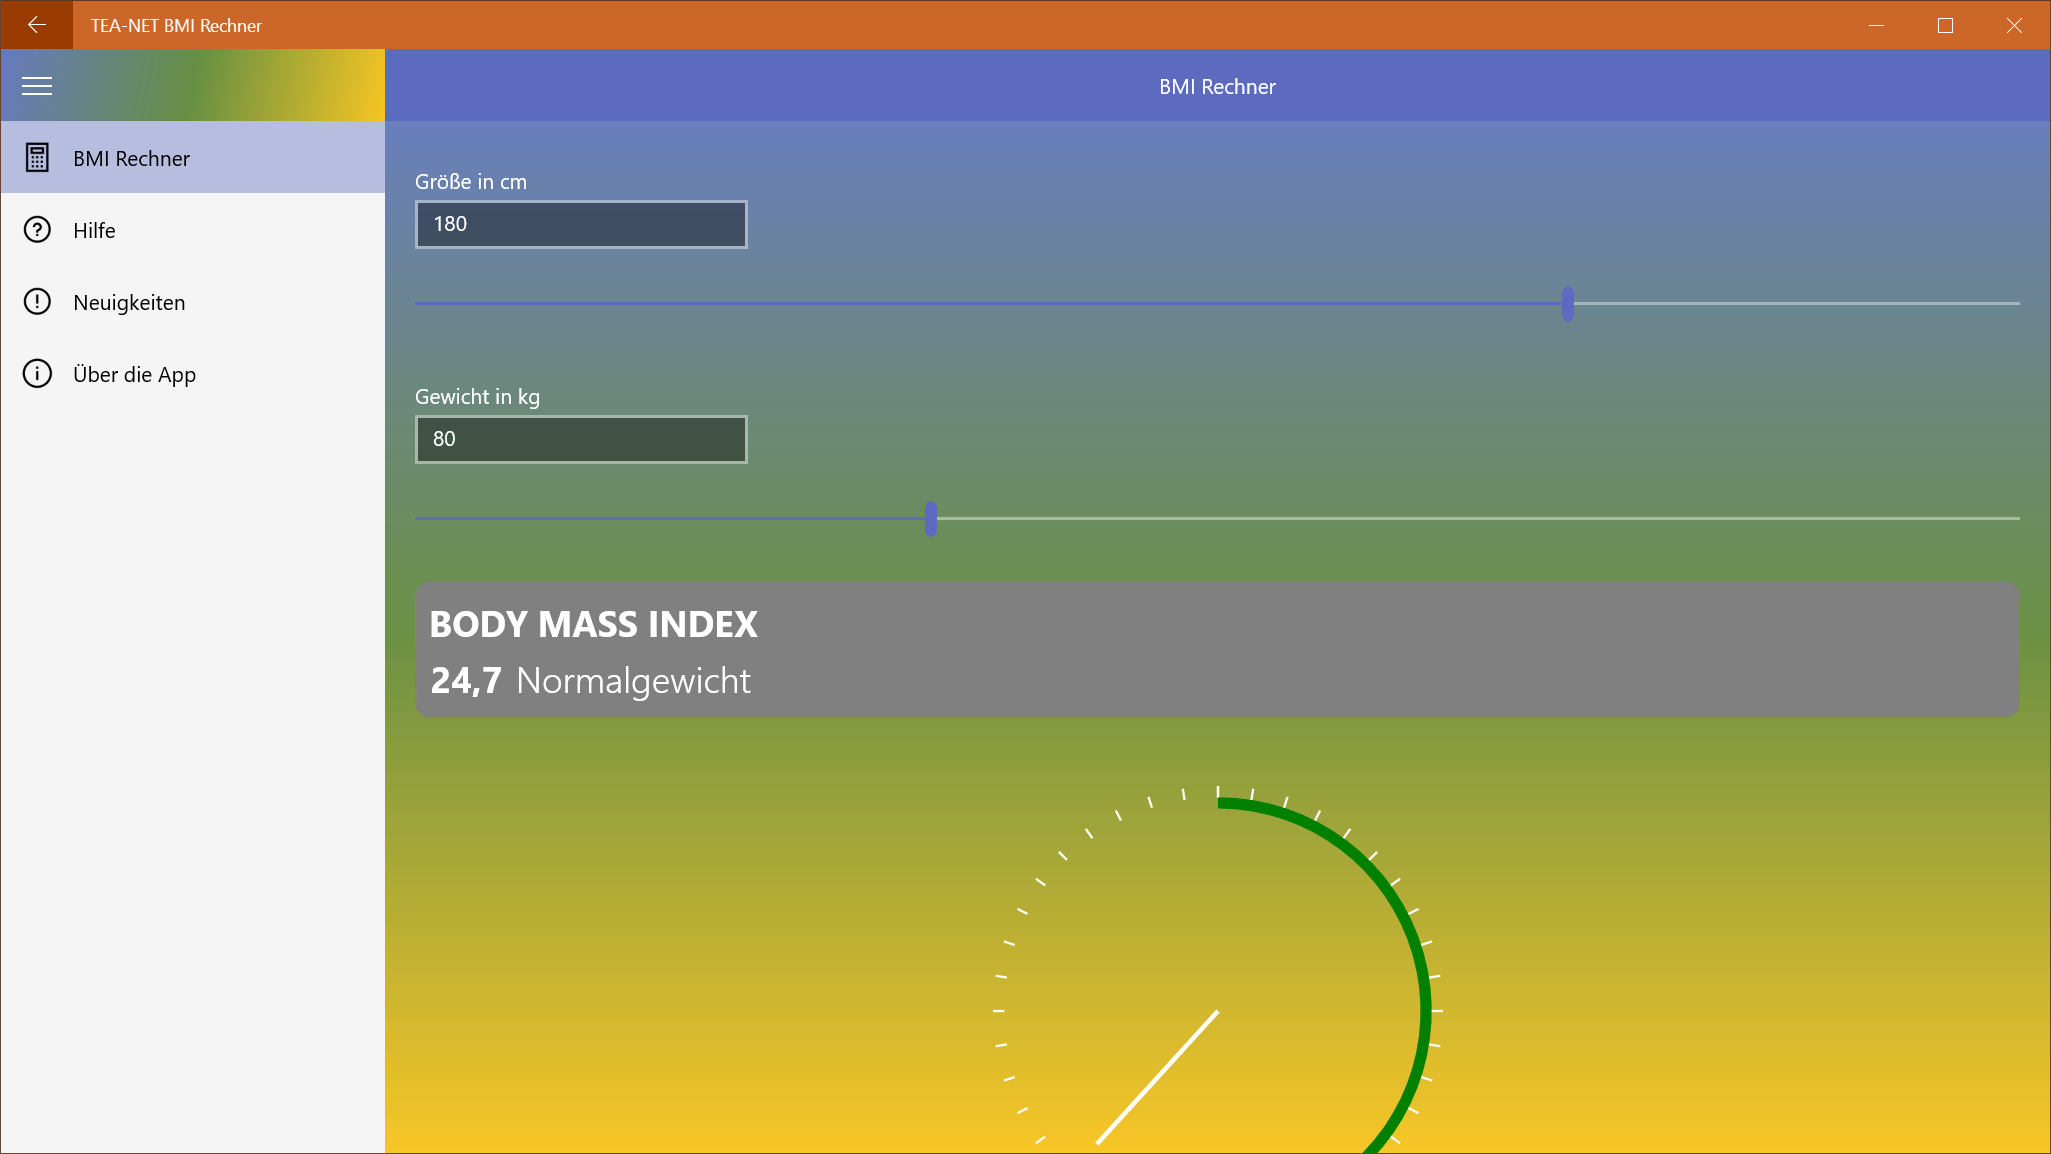2051x1154 pixels.
Task: Maximize the application window
Action: 1945,25
